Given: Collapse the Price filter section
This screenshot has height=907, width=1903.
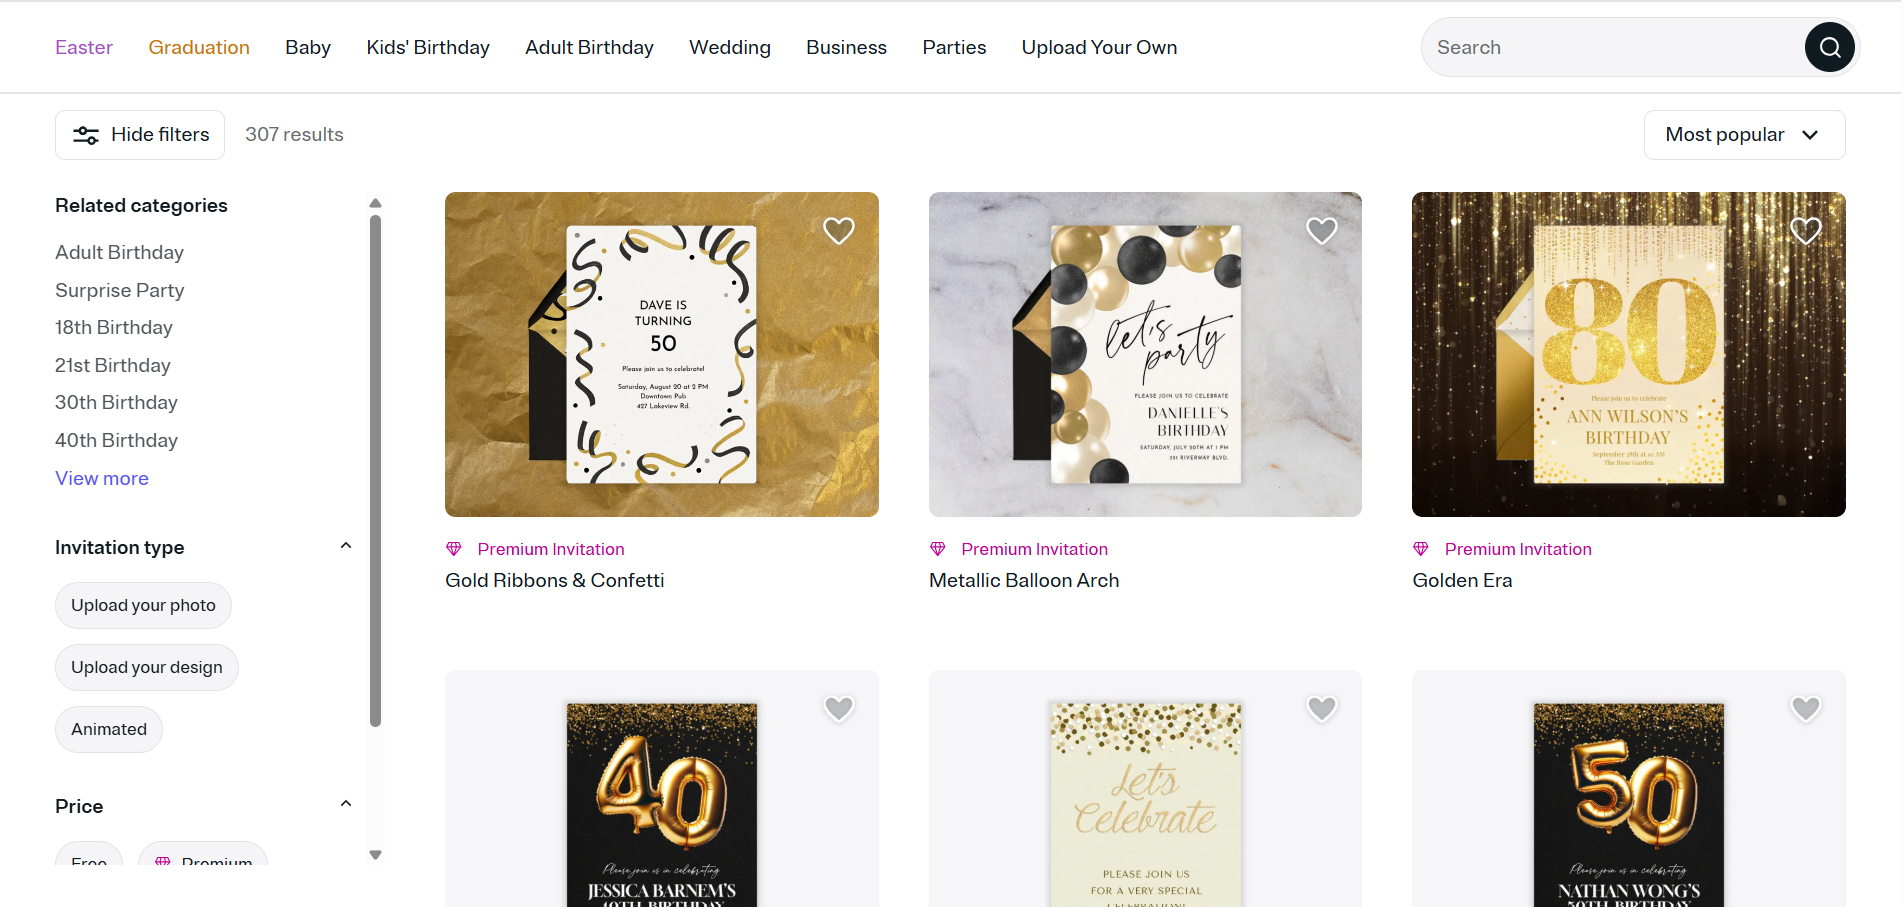Looking at the screenshot, I should [346, 804].
